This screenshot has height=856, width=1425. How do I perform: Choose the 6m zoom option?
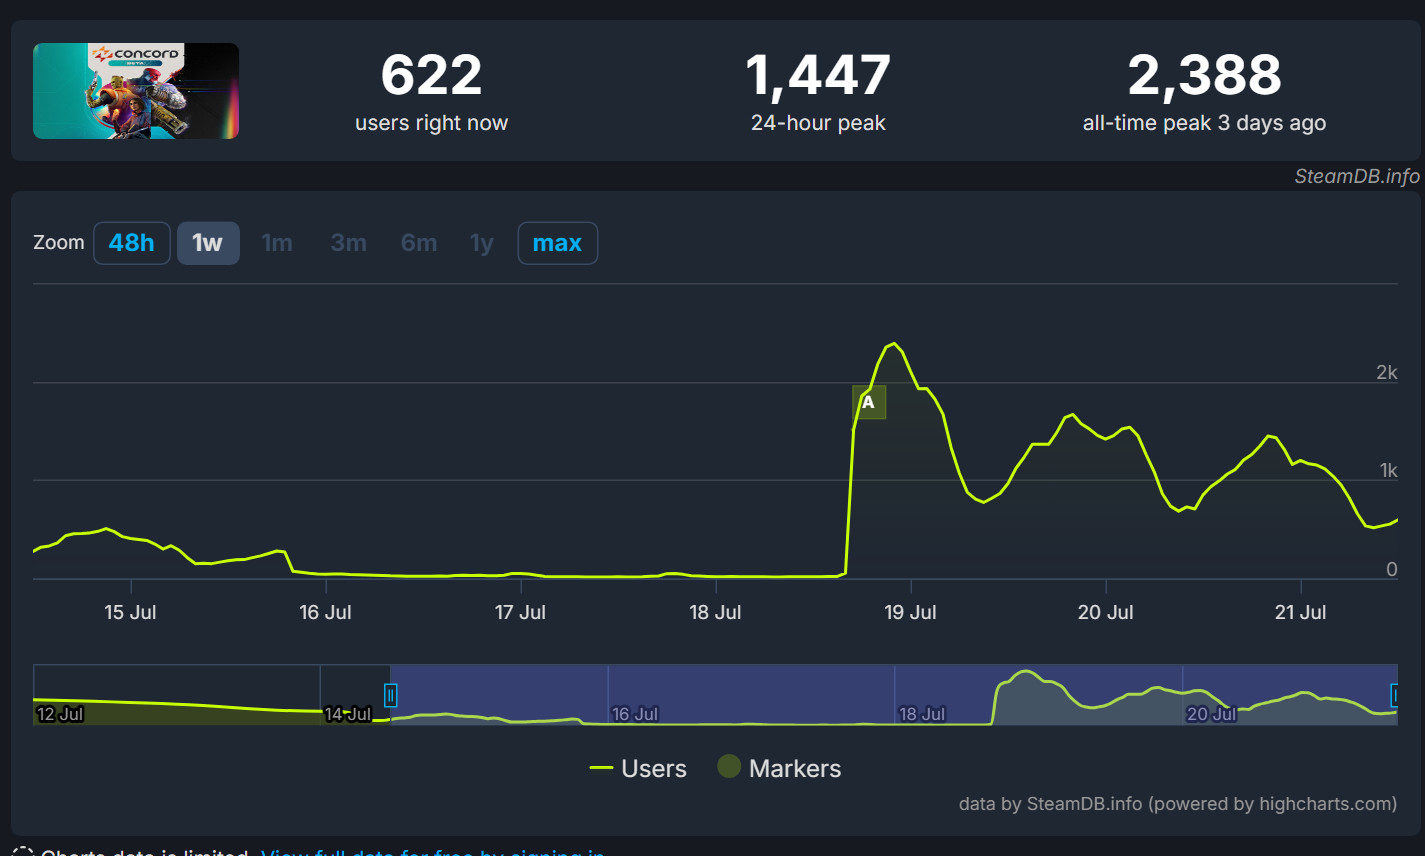coord(419,243)
